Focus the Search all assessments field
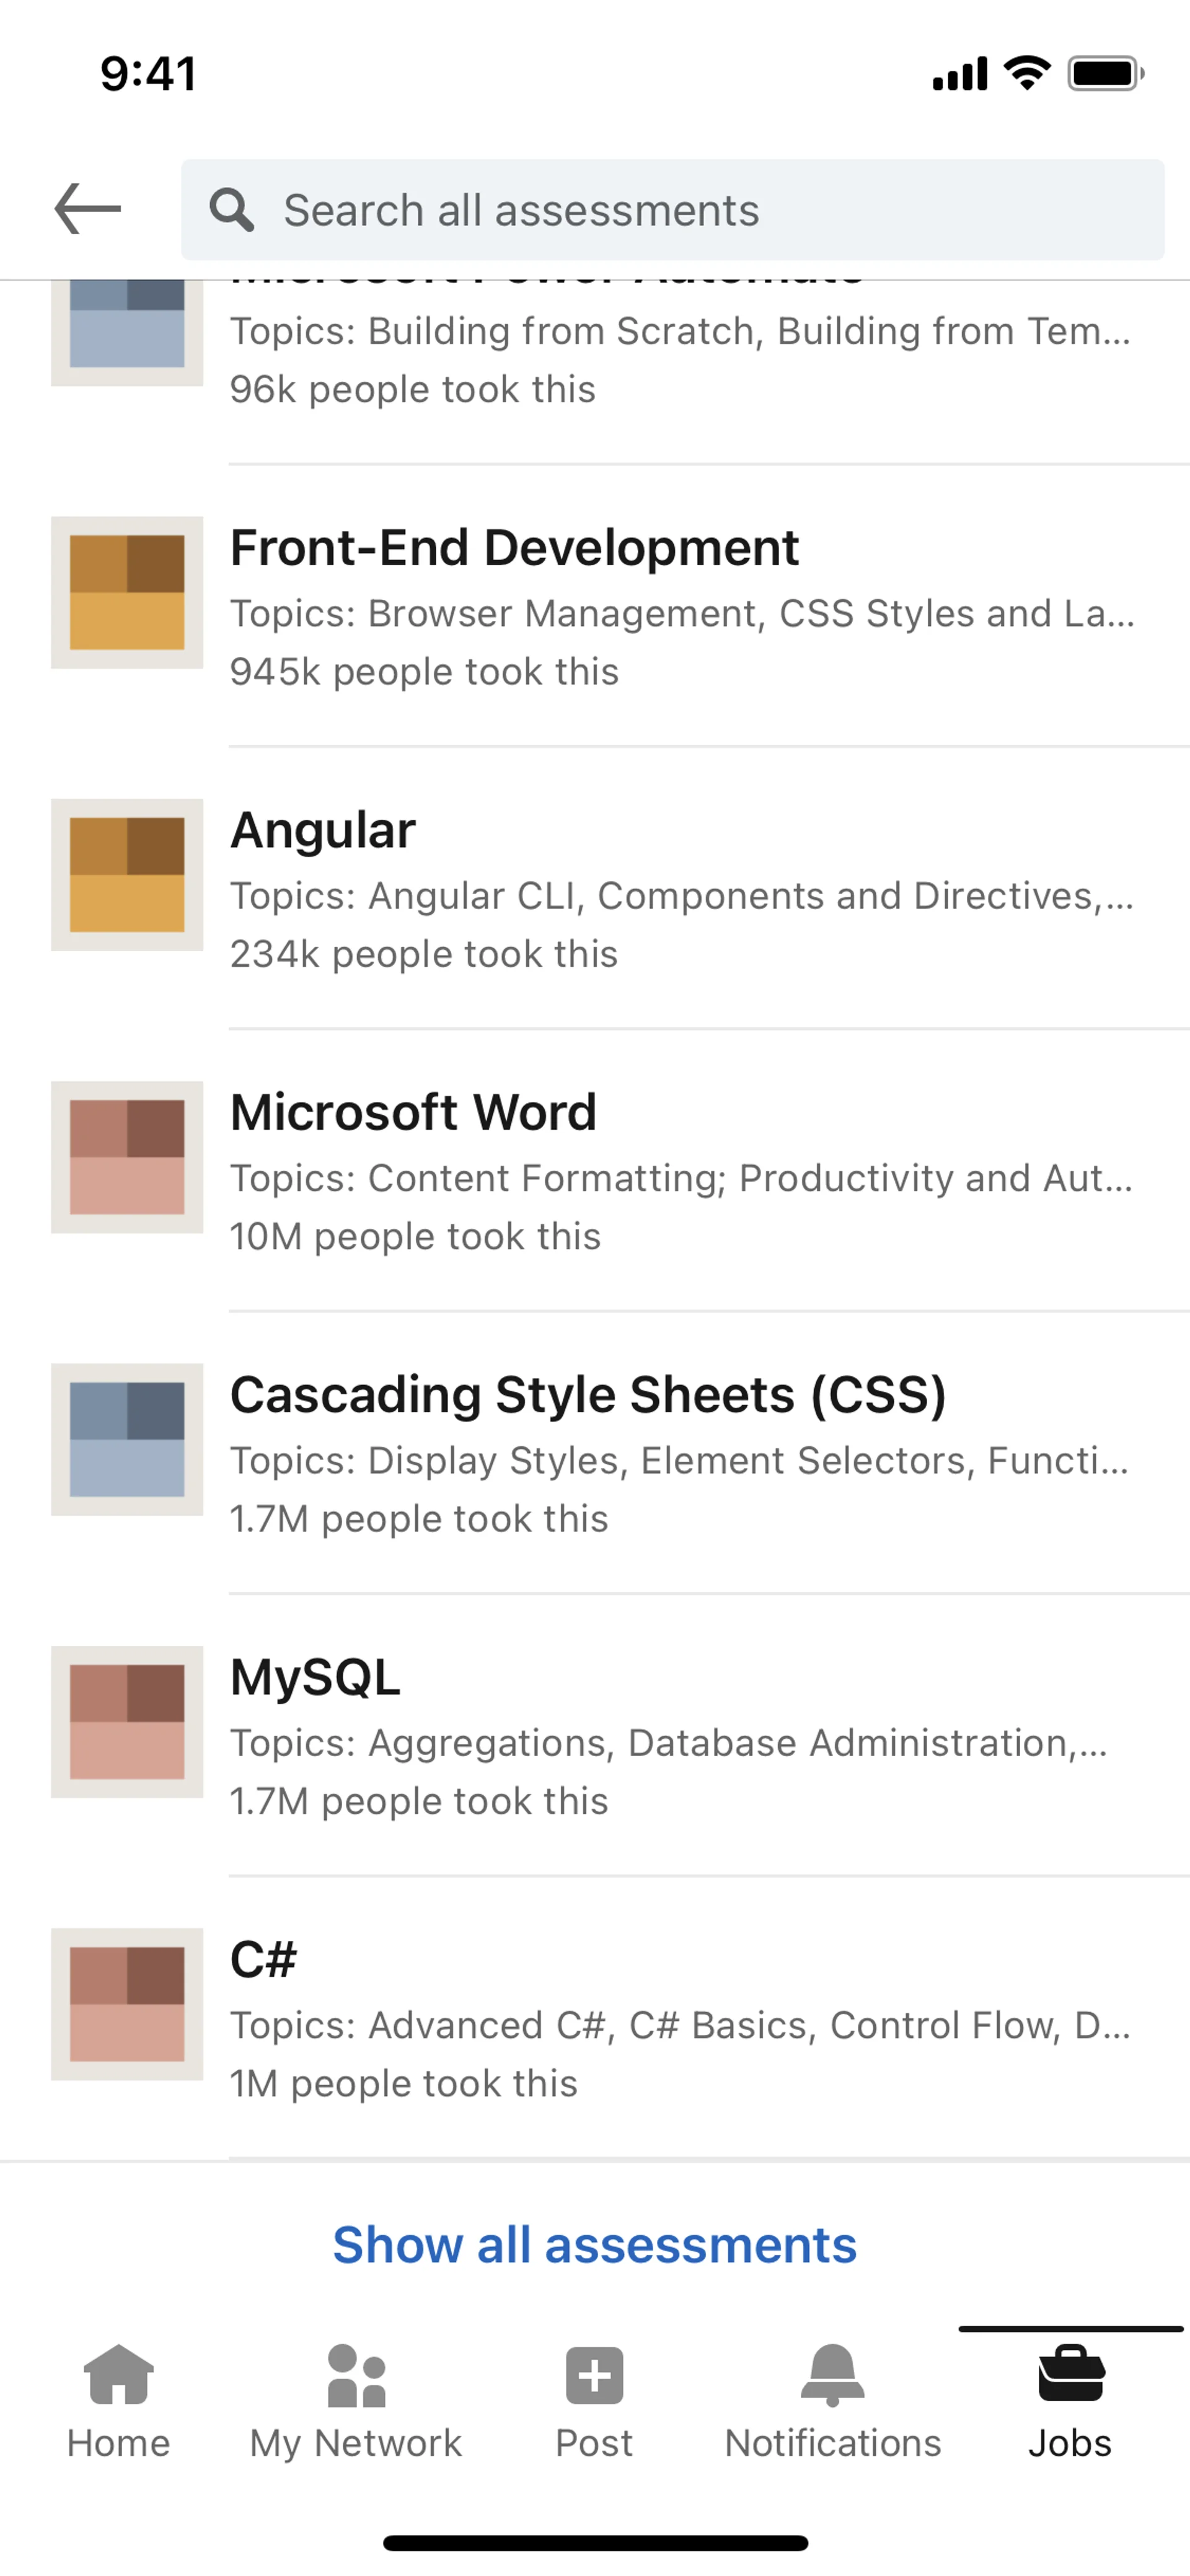Viewport: 1190px width, 2576px height. tap(700, 210)
